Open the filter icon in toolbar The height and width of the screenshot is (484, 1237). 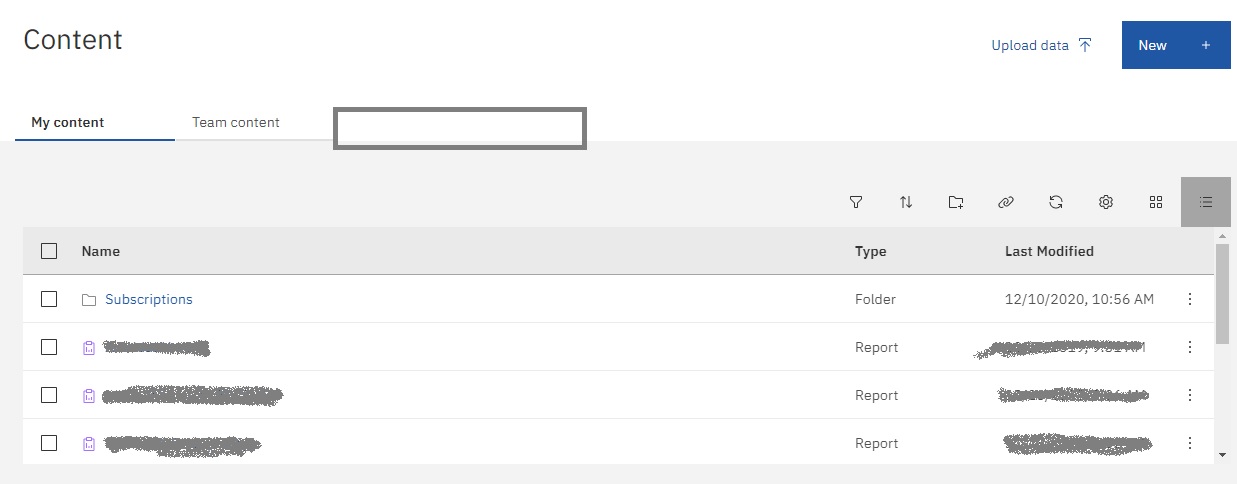coord(856,202)
